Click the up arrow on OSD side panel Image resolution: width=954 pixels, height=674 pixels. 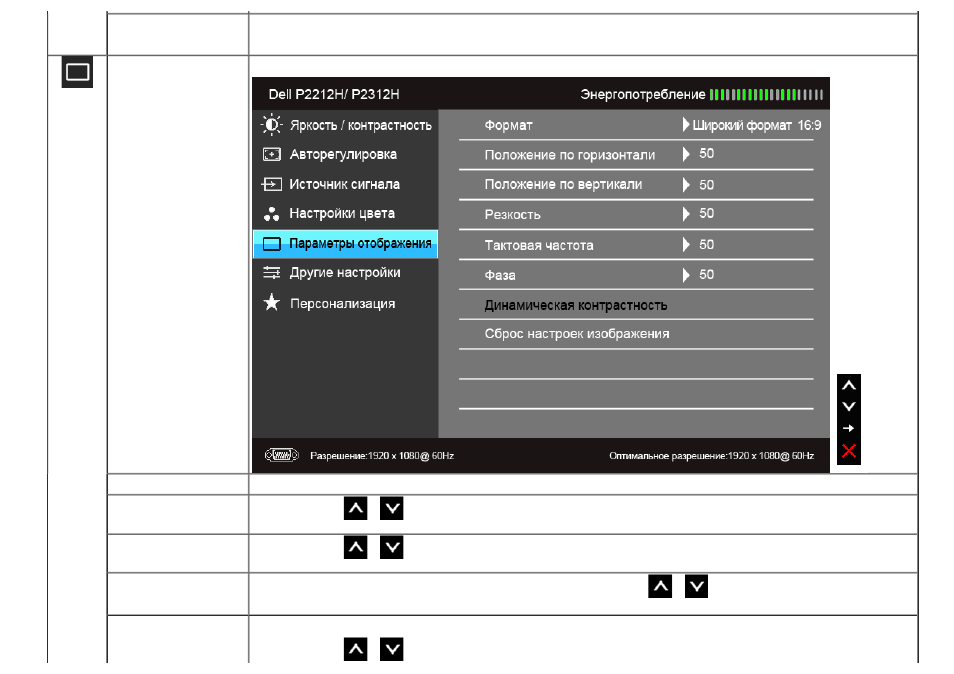849,385
